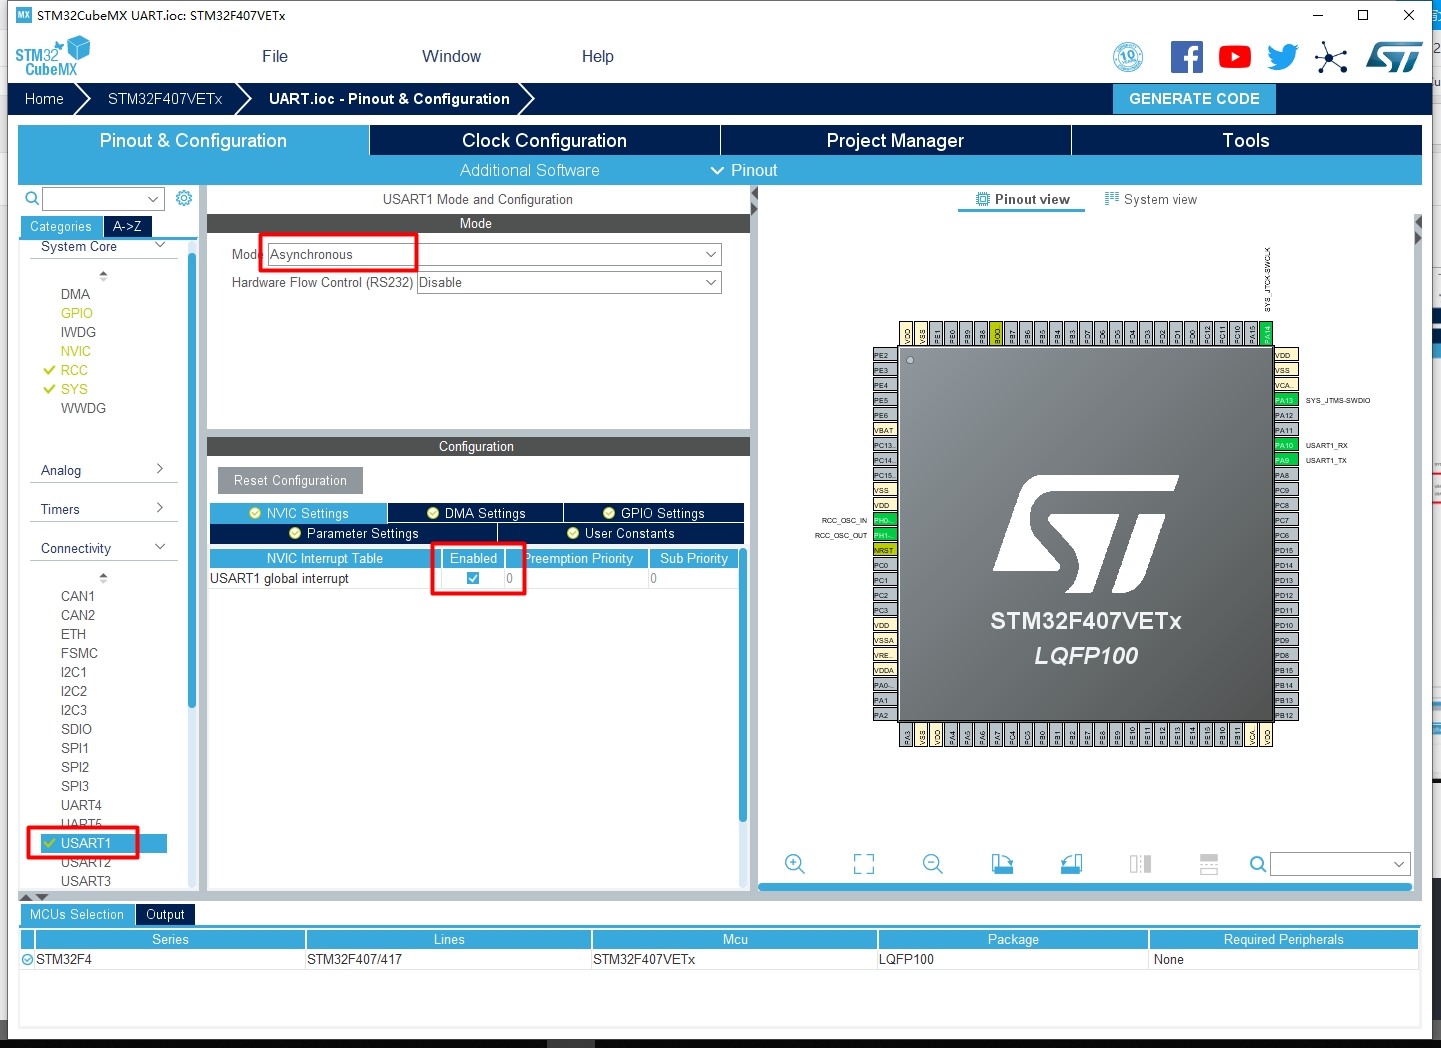Zoom in on the pinout view
Image resolution: width=1441 pixels, height=1048 pixels.
(795, 863)
